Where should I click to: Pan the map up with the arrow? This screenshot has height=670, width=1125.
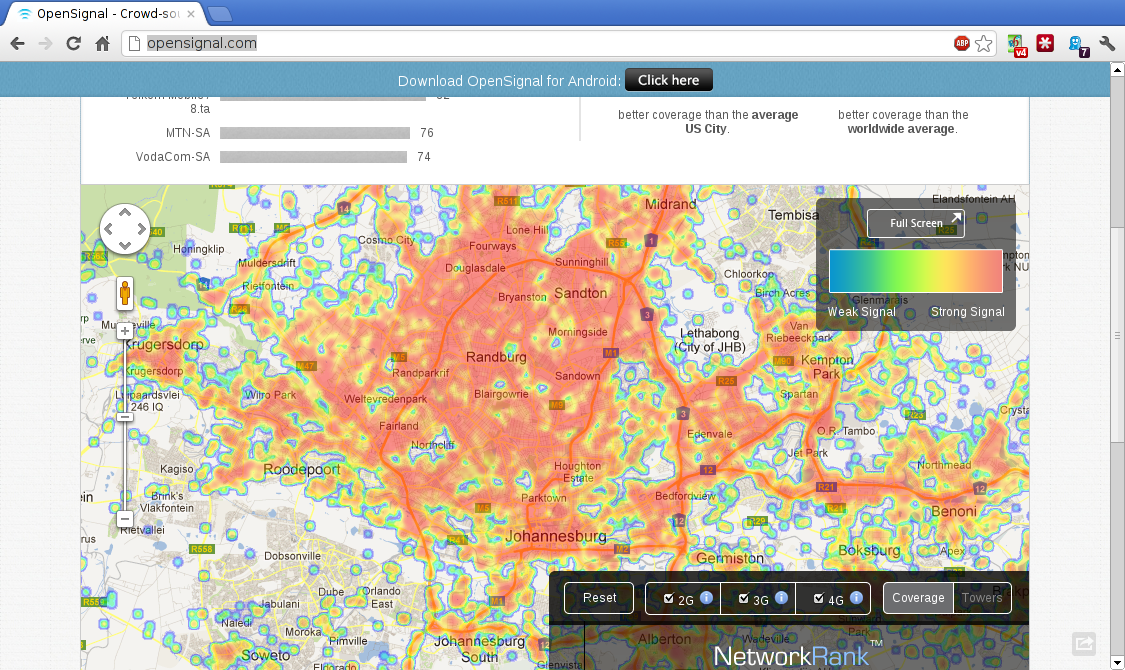tap(125, 212)
